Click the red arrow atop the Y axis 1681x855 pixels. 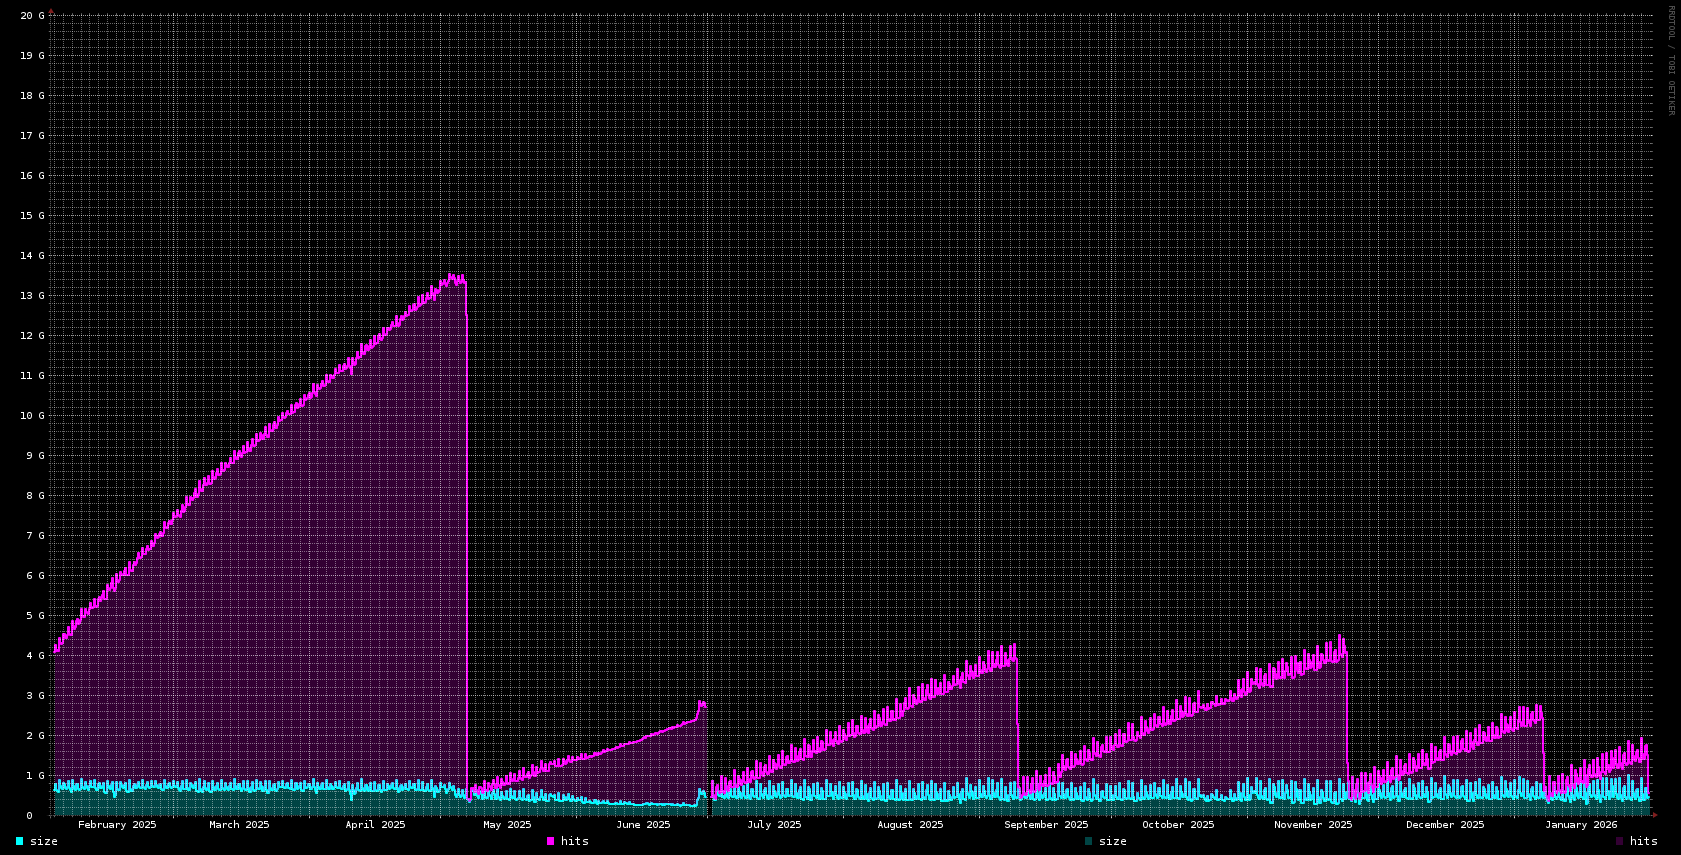click(x=51, y=11)
